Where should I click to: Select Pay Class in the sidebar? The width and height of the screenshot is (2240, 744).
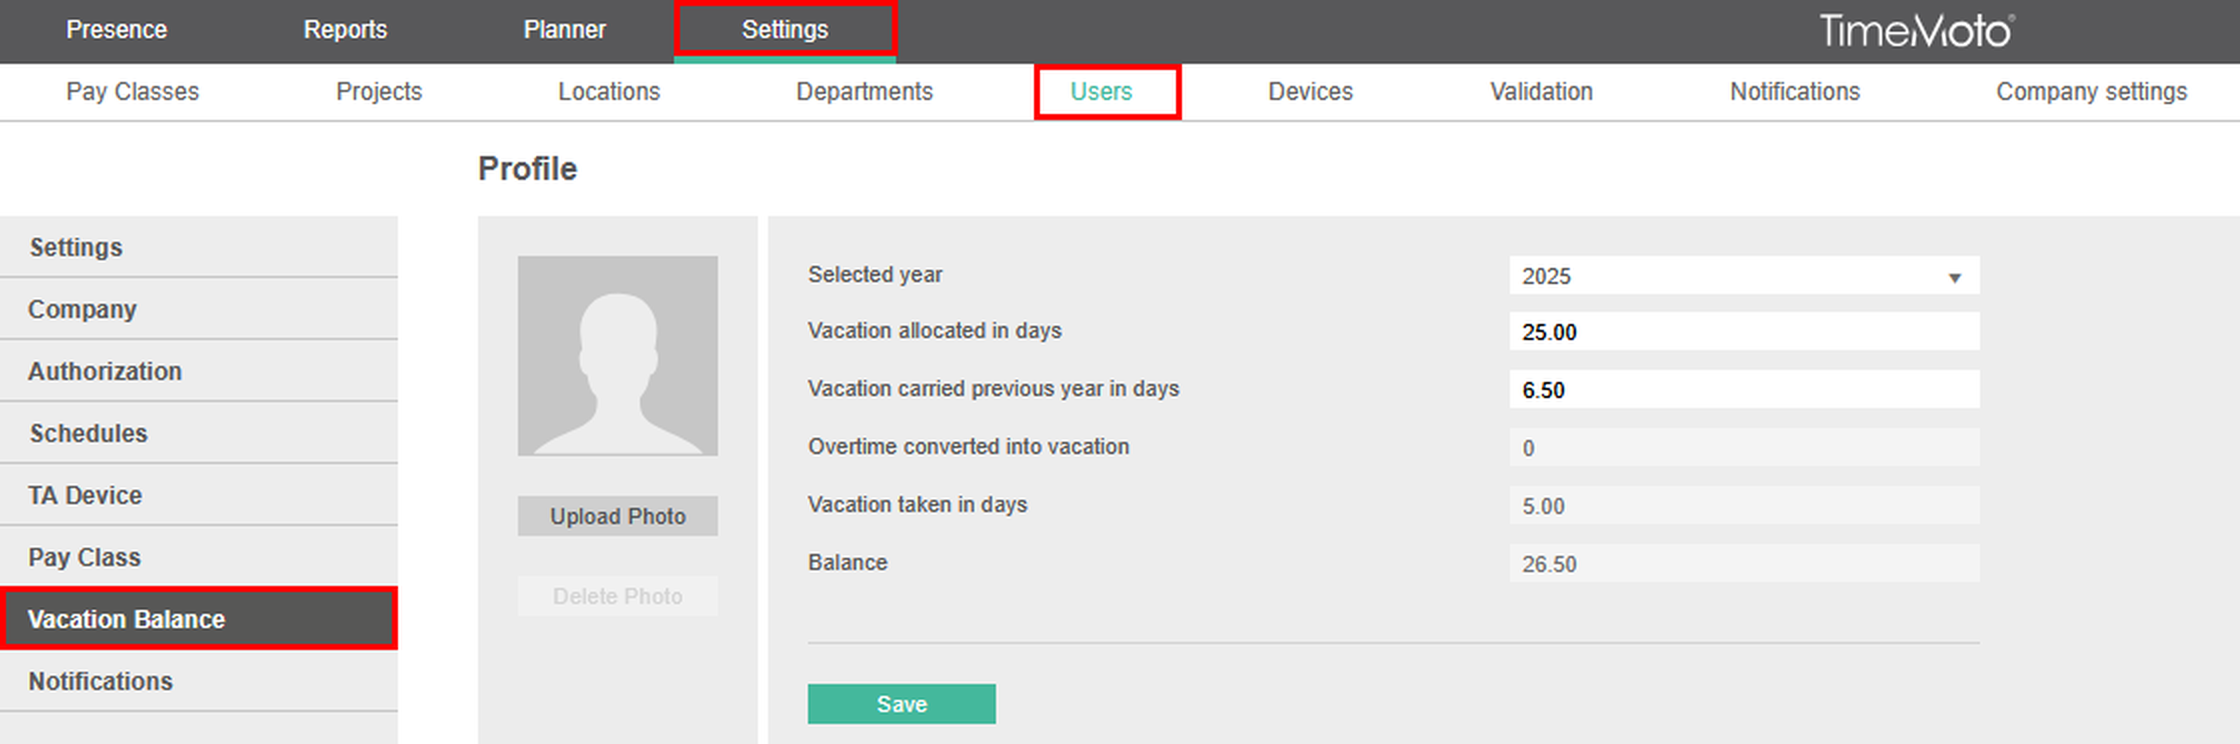tap(84, 557)
